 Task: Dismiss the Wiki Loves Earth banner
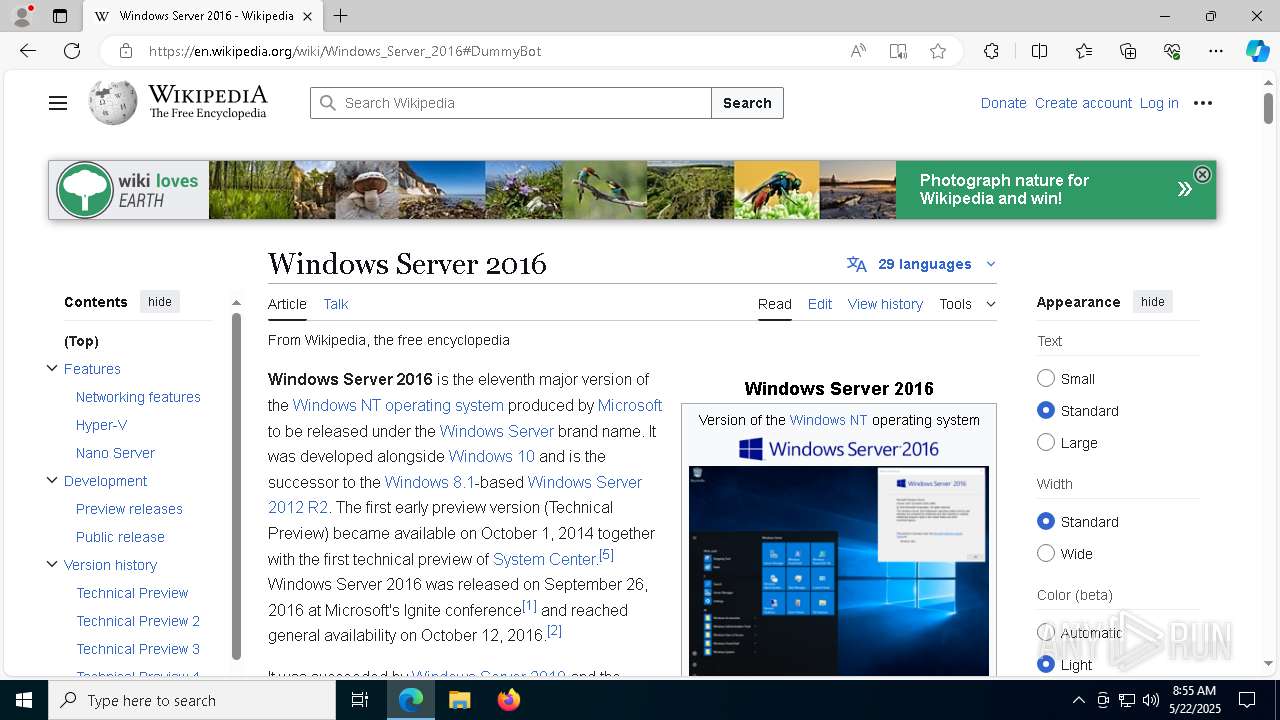coord(1202,174)
